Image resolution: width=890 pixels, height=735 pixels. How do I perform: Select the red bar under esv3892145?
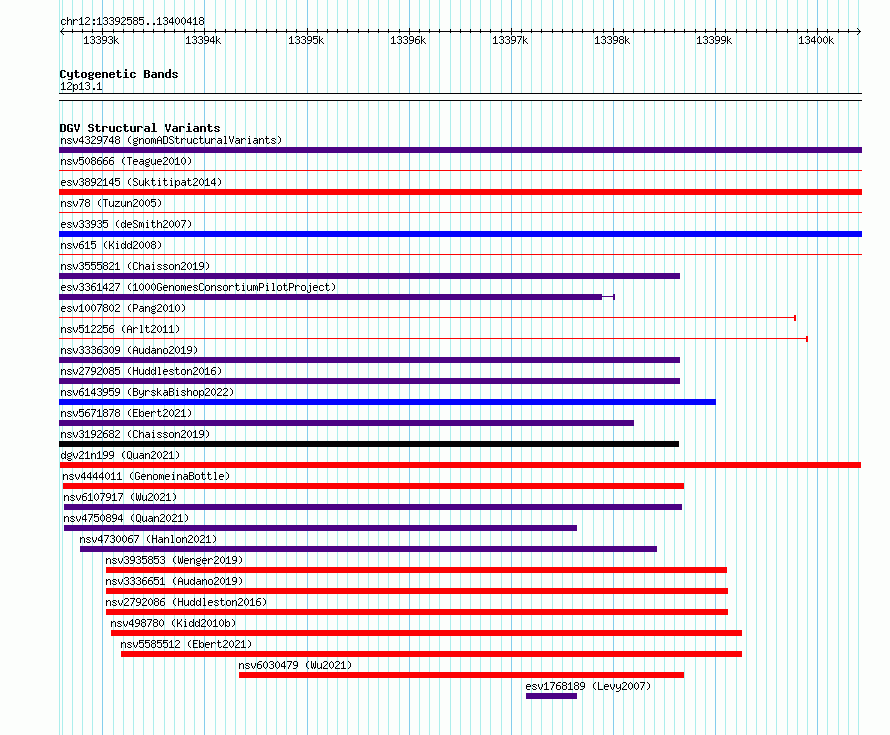pyautogui.click(x=460, y=192)
